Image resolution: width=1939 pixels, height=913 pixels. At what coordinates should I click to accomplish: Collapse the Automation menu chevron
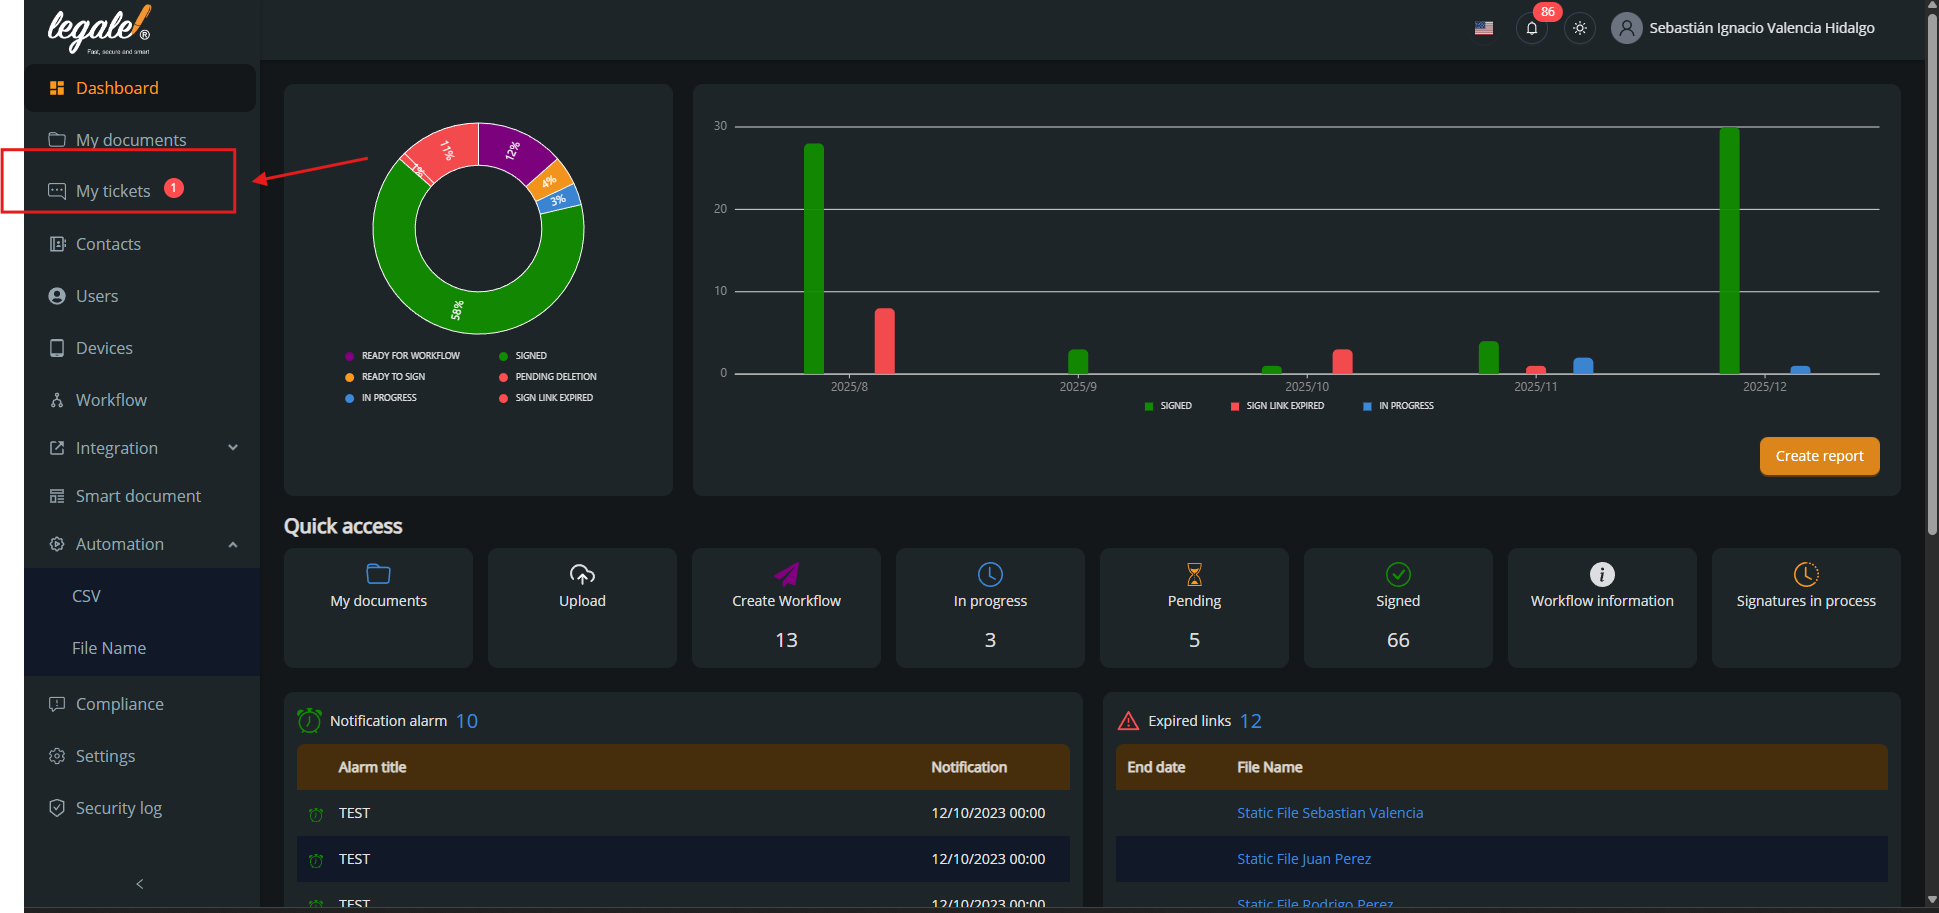tap(233, 544)
